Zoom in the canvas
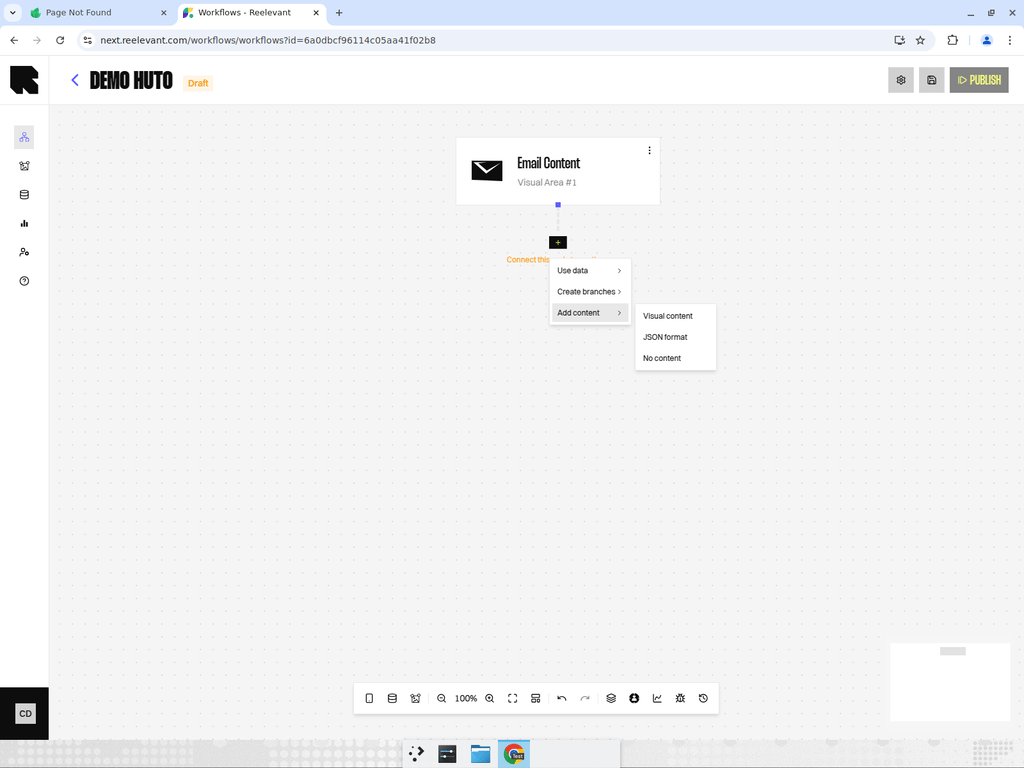 pos(490,698)
